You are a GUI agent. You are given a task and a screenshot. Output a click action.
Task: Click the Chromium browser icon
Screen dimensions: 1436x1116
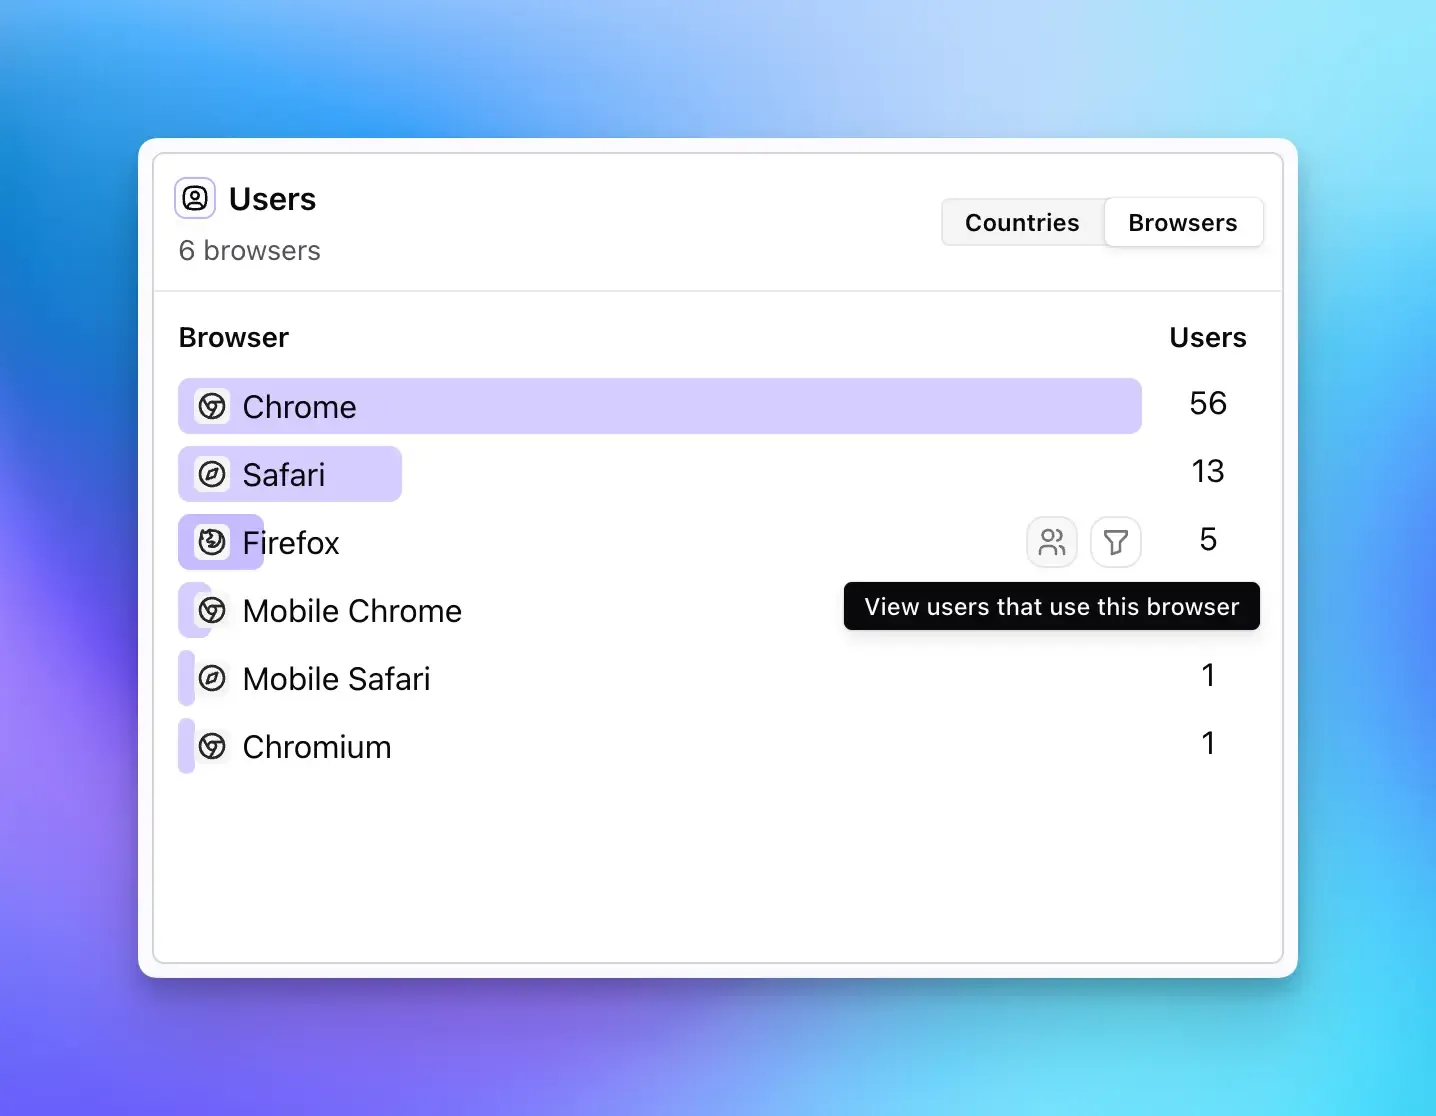pos(211,746)
